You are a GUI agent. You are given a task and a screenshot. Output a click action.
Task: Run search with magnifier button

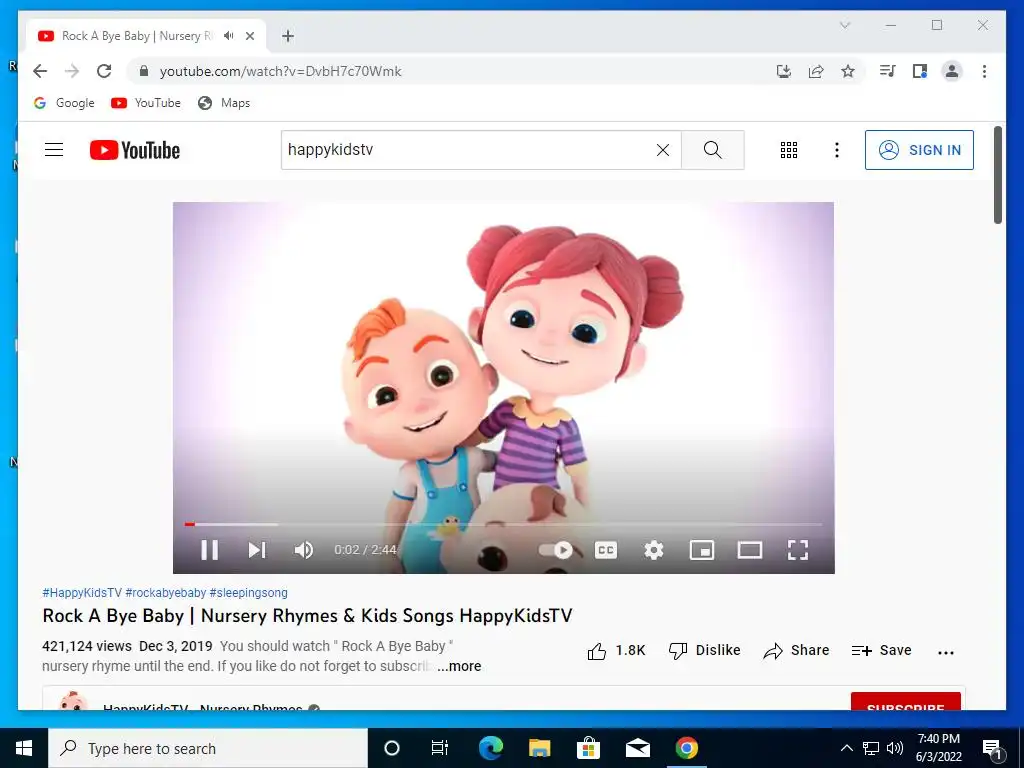point(712,150)
